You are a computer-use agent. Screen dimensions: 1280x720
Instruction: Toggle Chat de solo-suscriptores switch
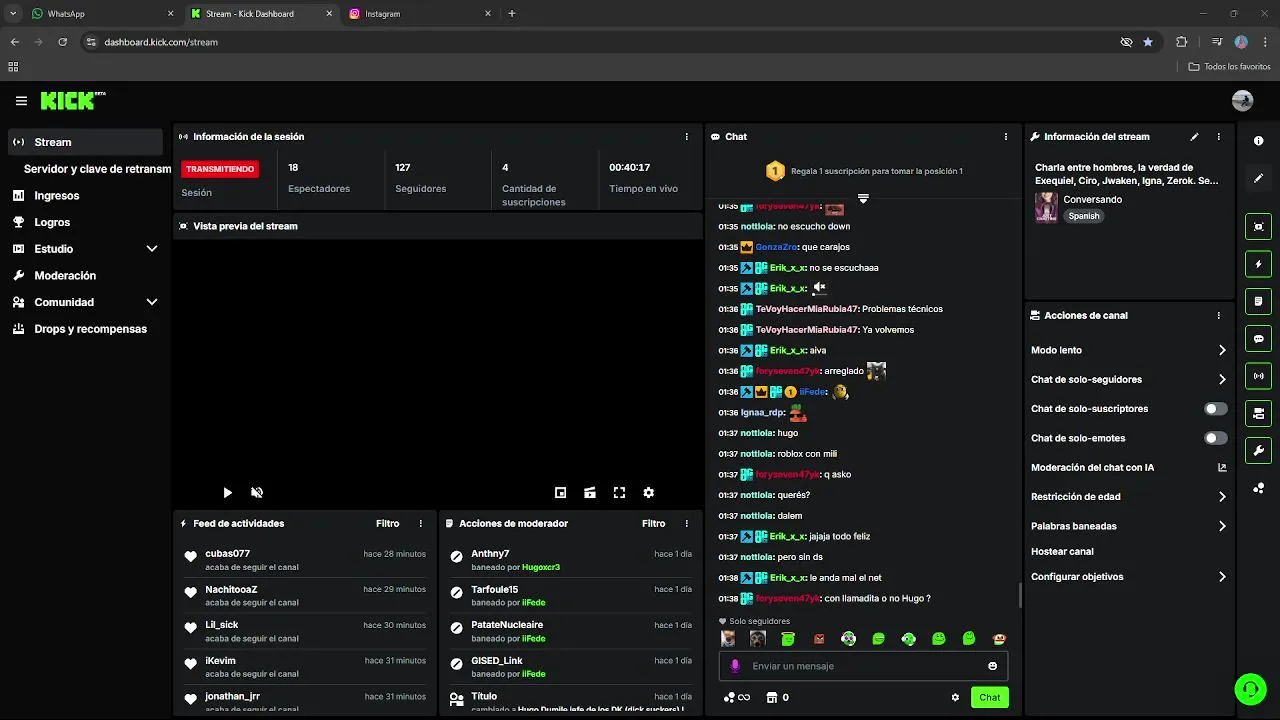click(1216, 409)
